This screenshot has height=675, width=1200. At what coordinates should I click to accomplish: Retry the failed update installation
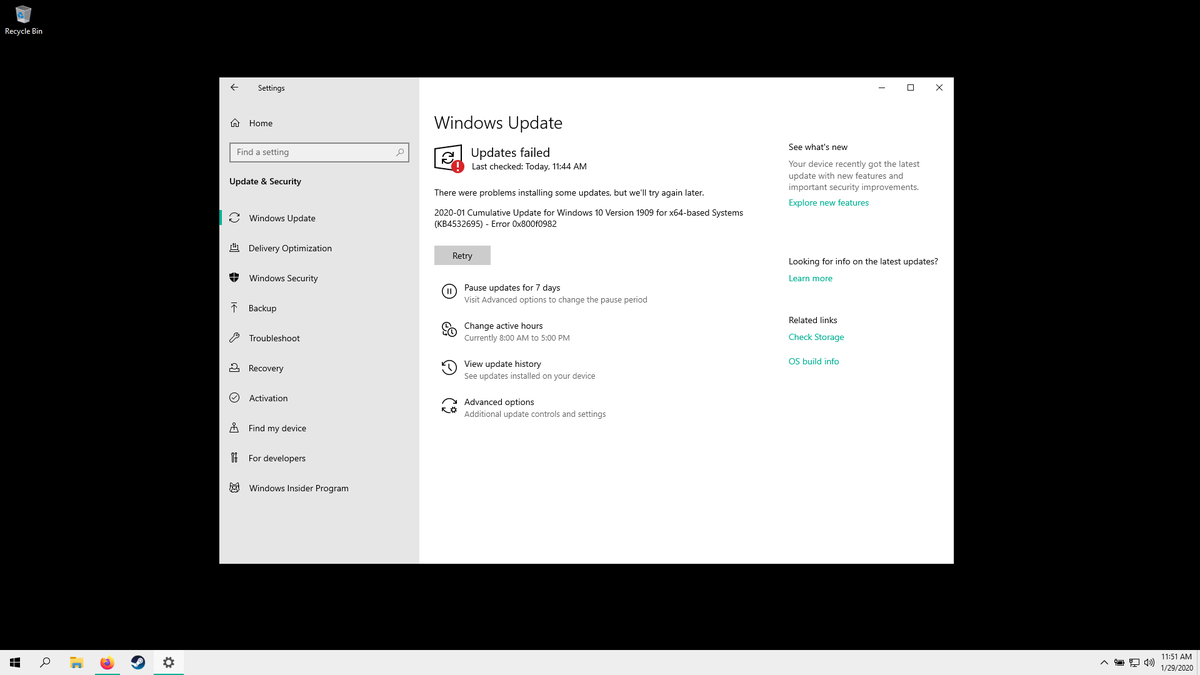[462, 256]
